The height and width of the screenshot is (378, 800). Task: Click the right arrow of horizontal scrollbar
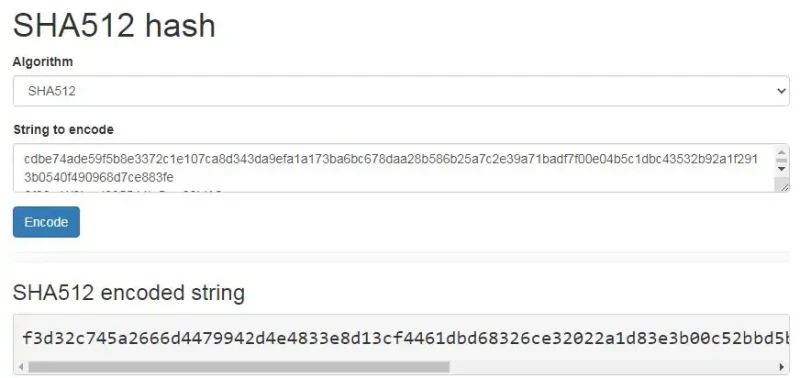(781, 367)
